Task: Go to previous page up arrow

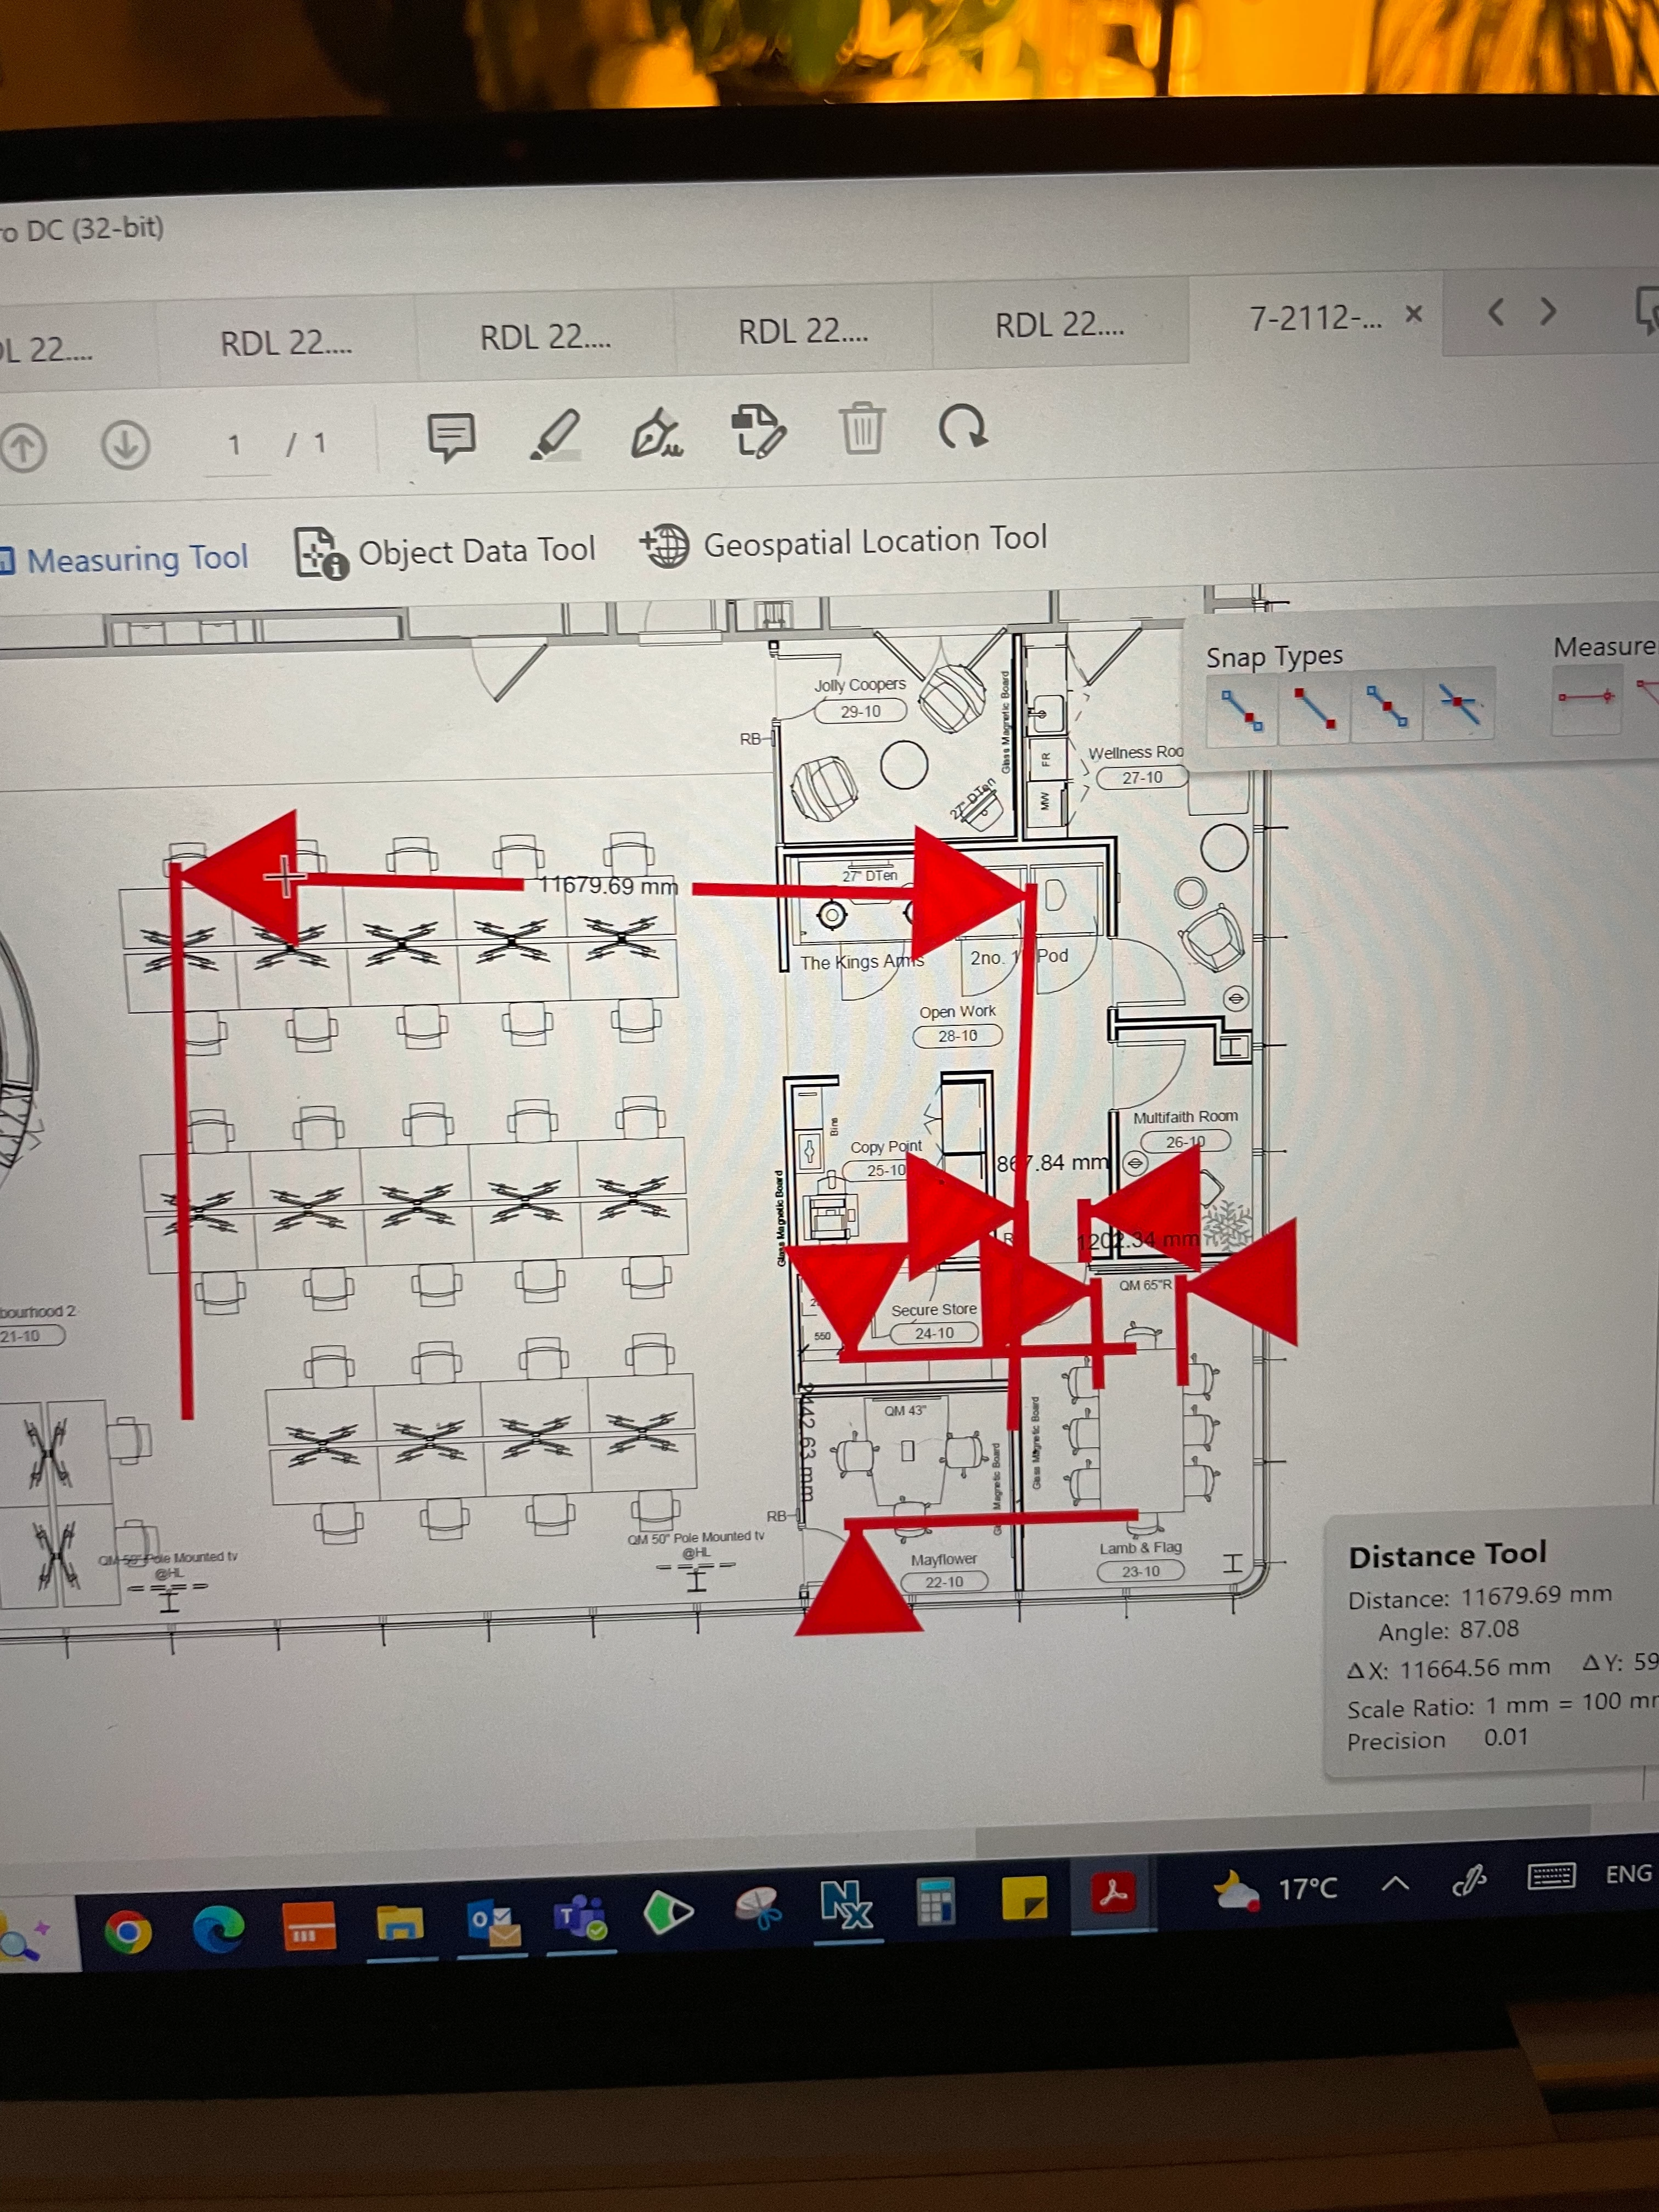Action: click(x=23, y=447)
